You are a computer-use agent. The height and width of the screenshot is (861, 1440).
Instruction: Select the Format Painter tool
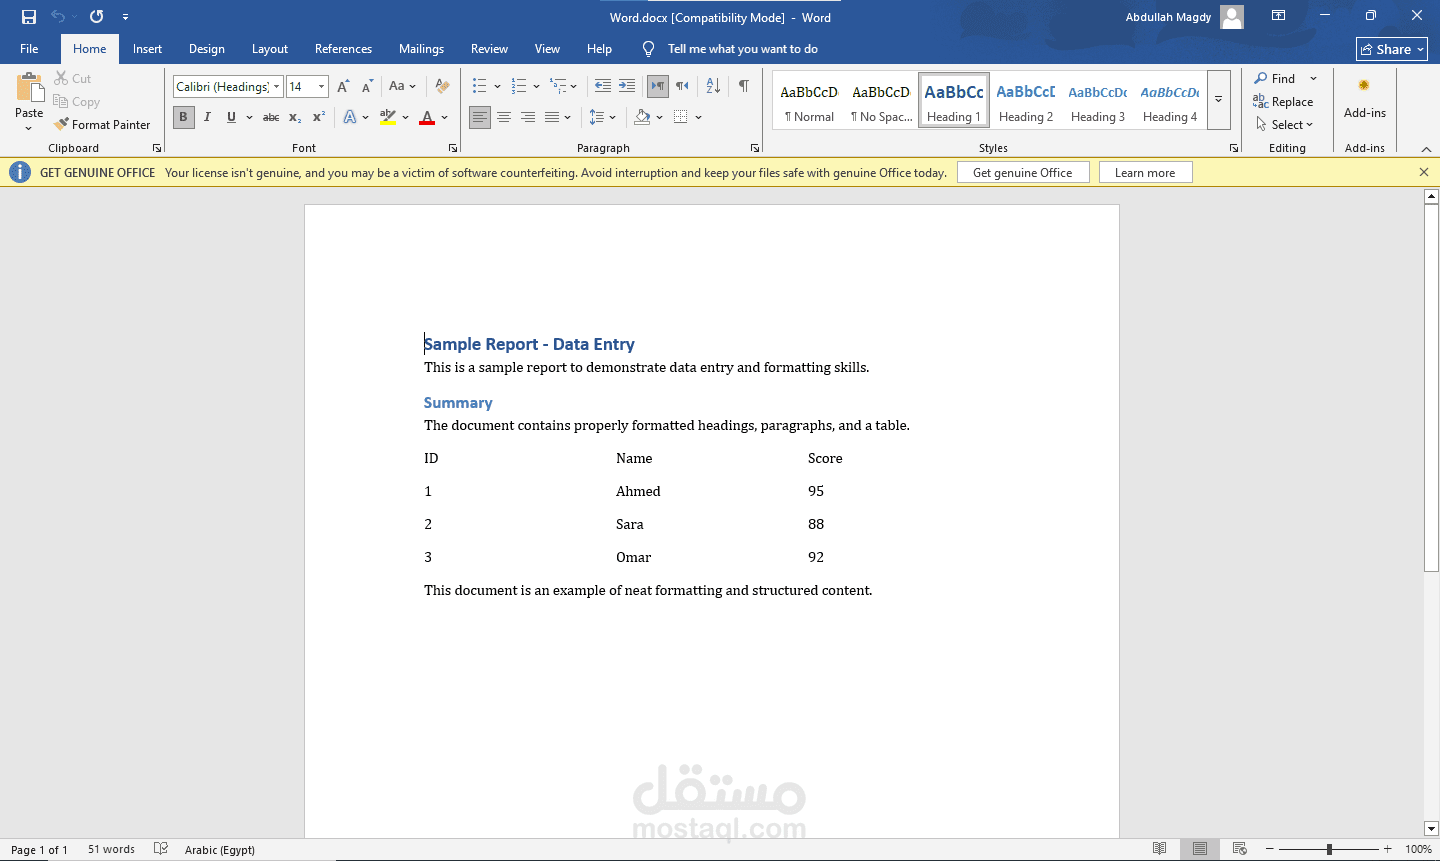[102, 125]
